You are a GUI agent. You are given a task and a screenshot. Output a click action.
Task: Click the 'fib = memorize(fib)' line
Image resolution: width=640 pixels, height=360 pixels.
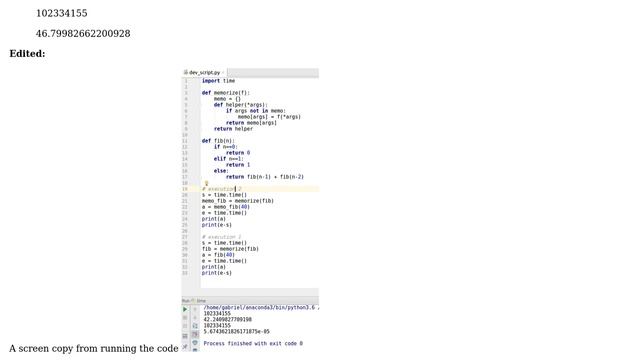coord(230,249)
